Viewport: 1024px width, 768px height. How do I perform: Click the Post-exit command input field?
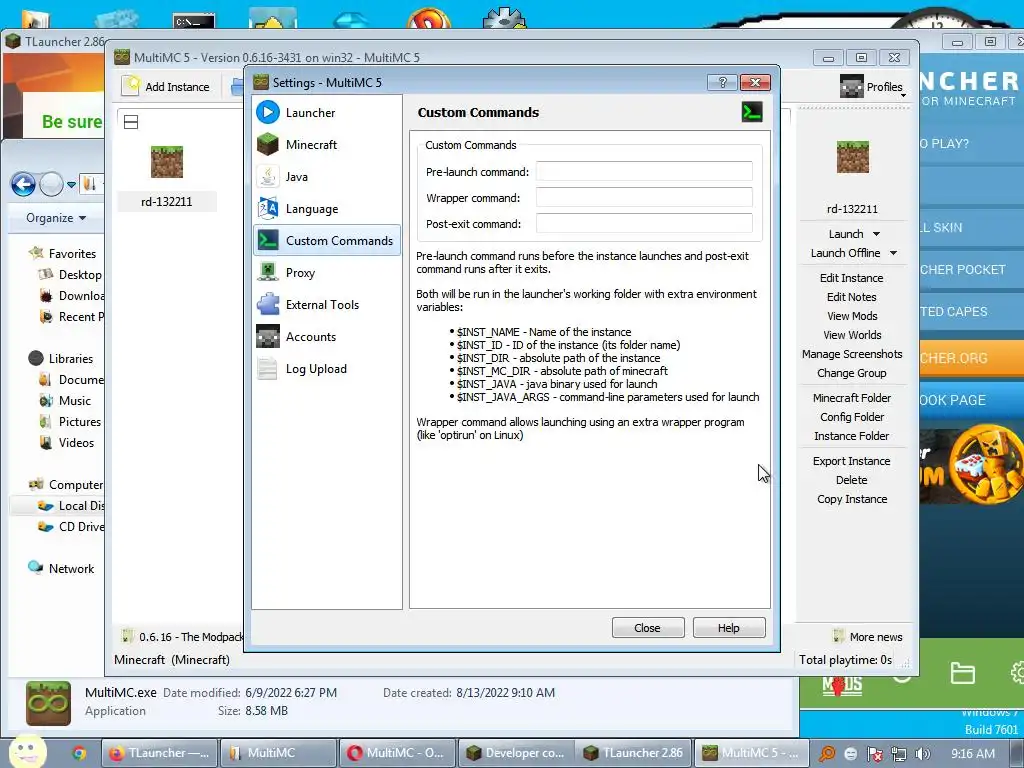pyautogui.click(x=644, y=223)
